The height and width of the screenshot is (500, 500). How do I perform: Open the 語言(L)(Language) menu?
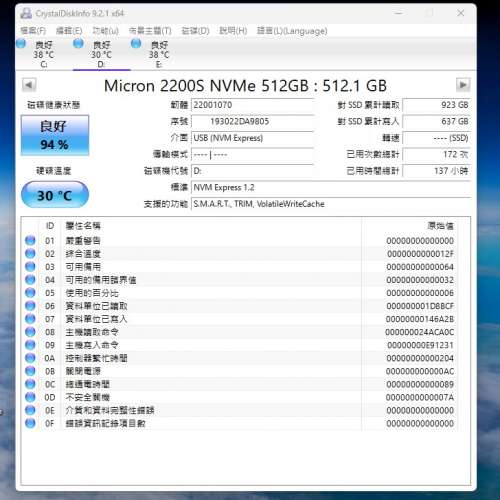[x=292, y=31]
